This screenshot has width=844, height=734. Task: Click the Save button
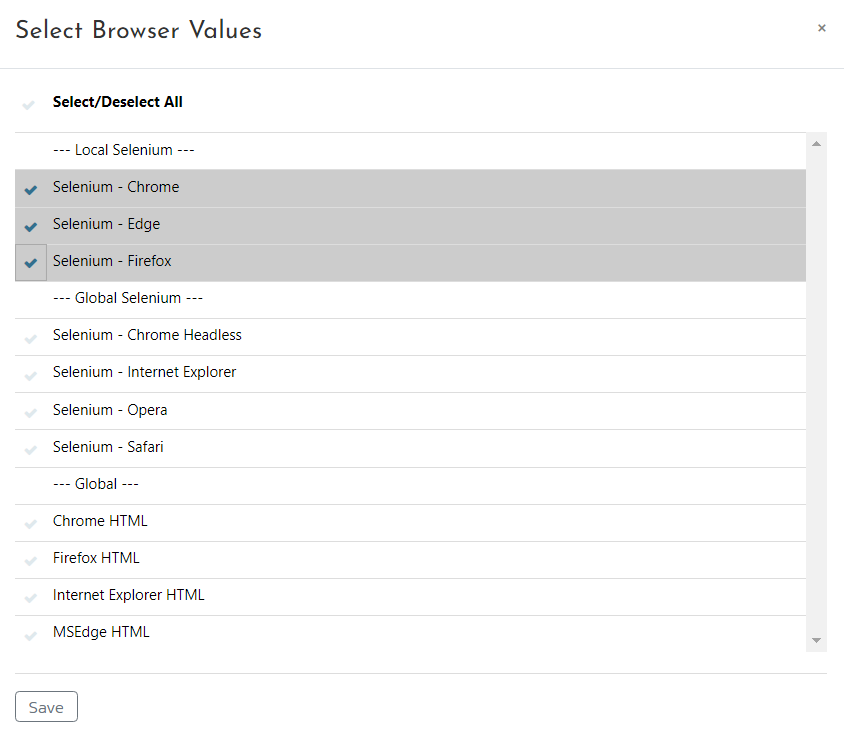click(46, 707)
